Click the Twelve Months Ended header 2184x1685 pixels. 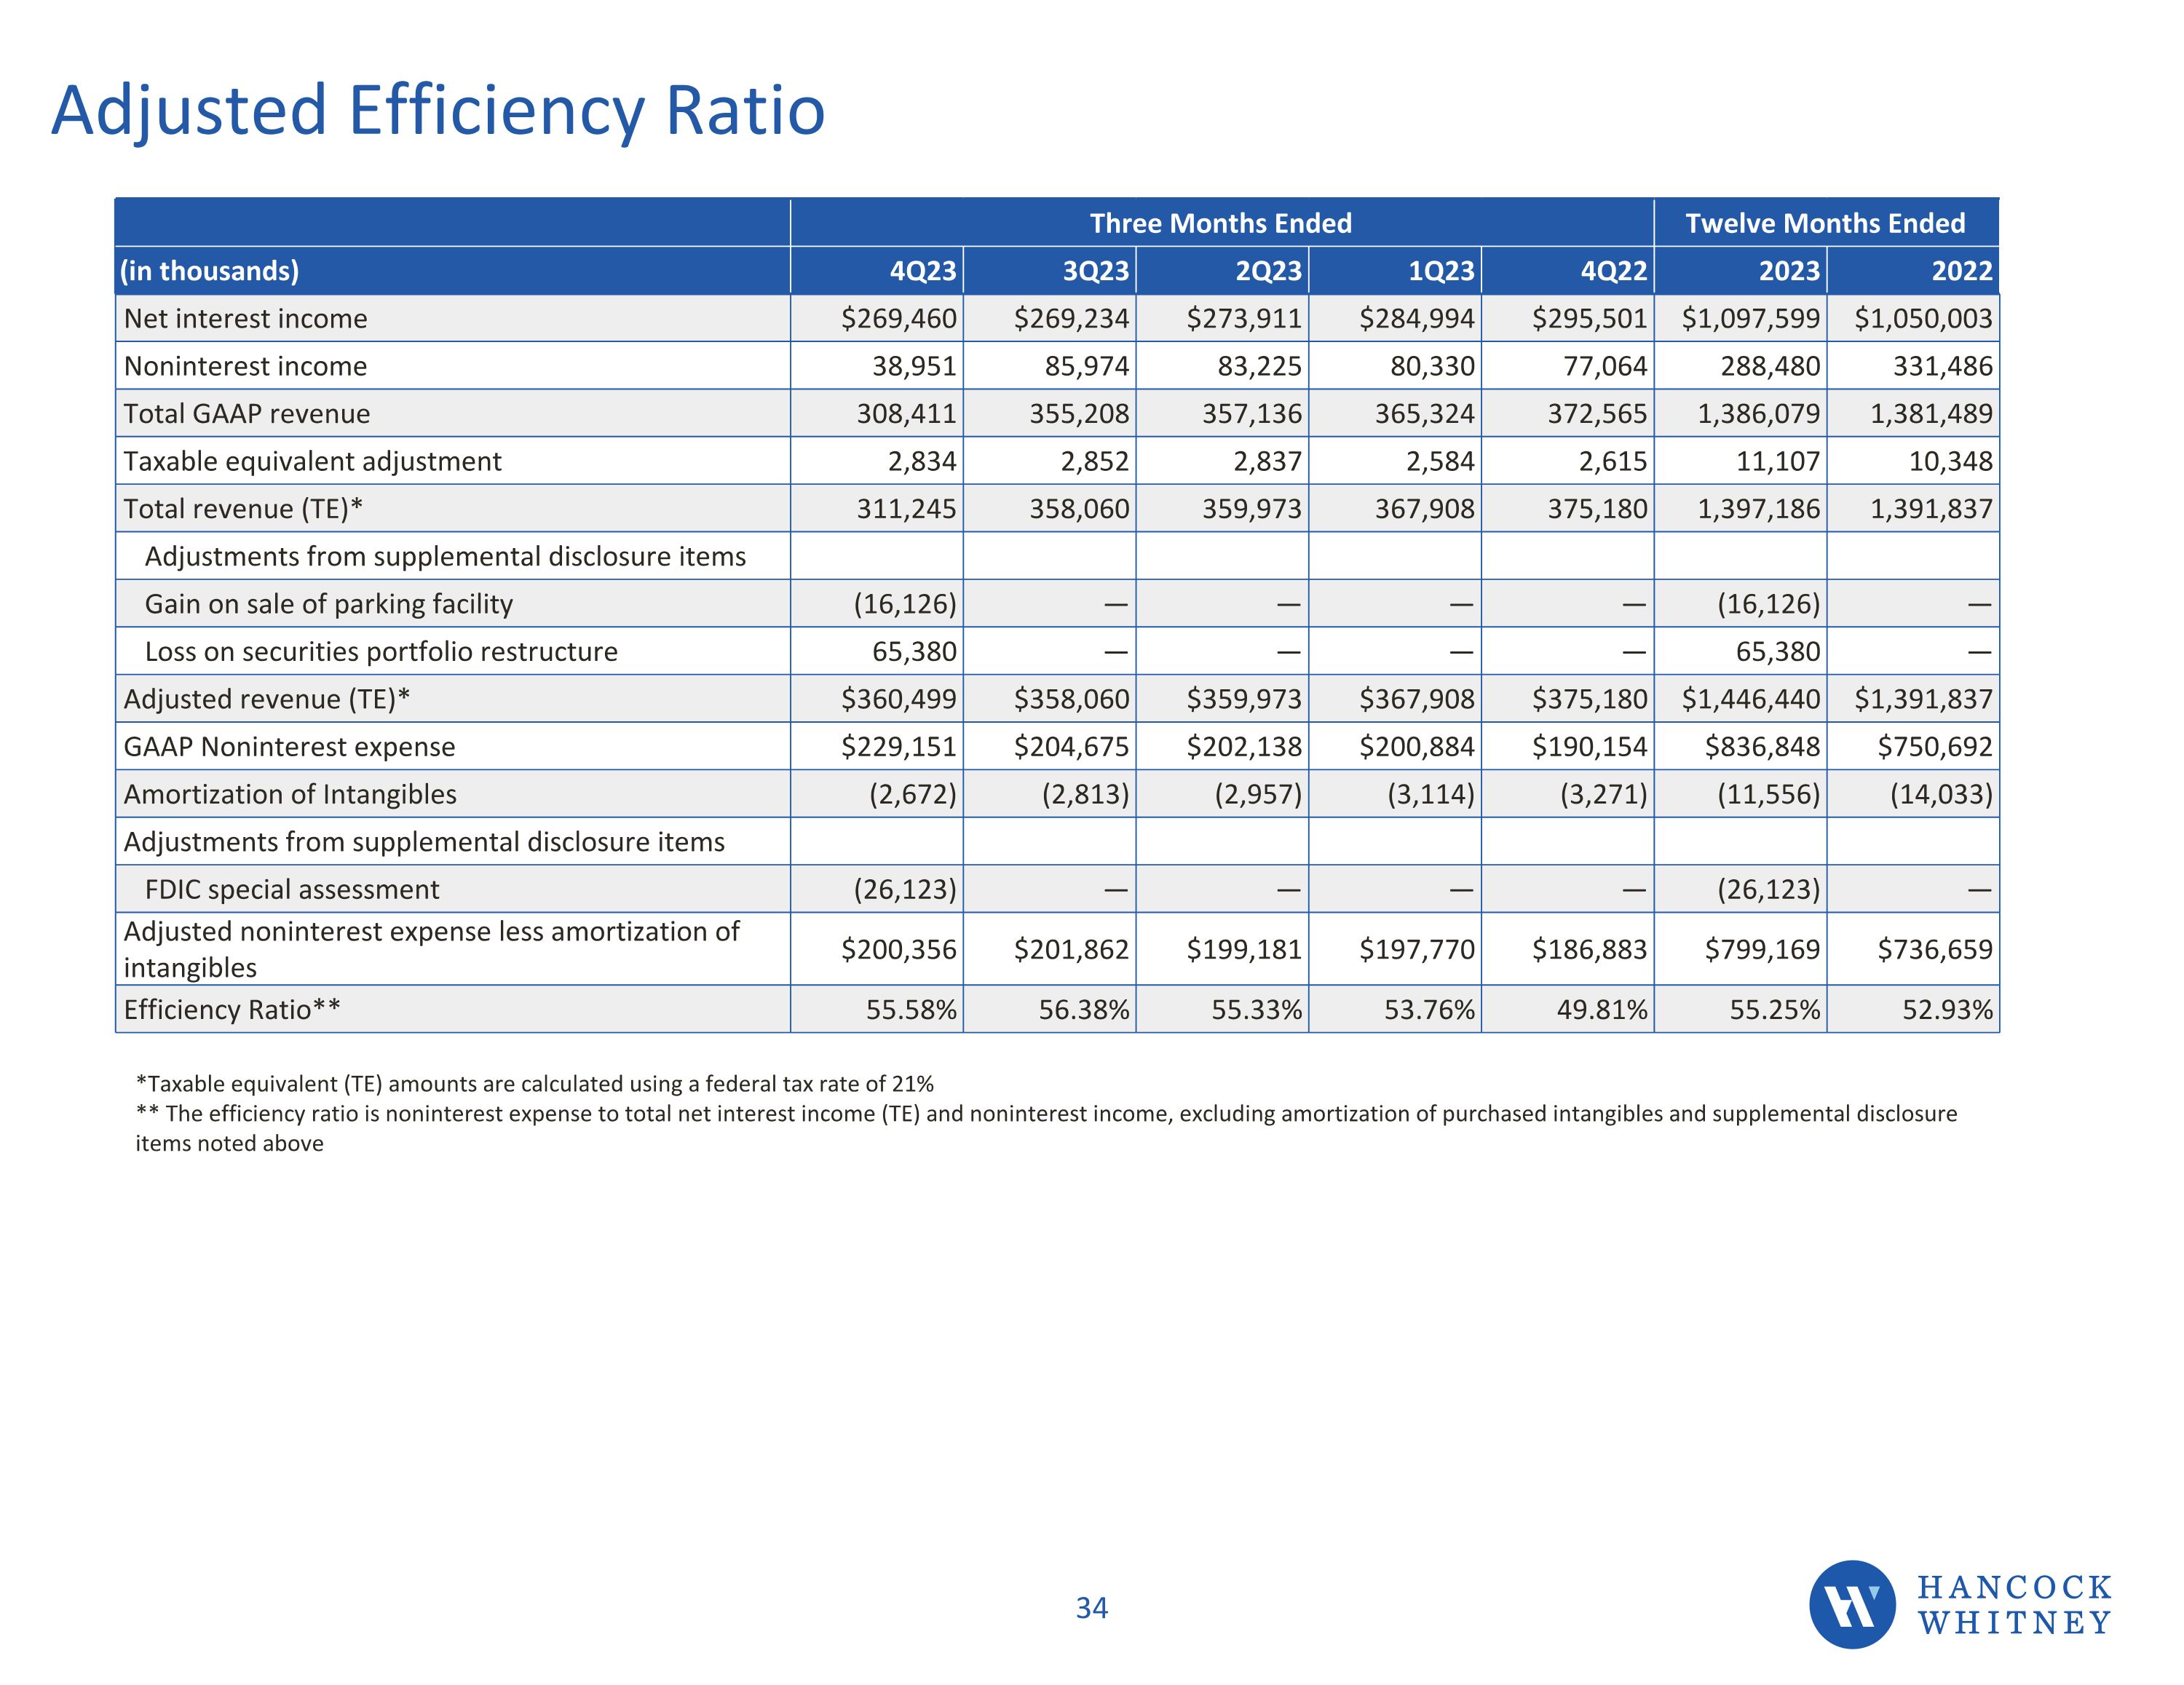1825,223
